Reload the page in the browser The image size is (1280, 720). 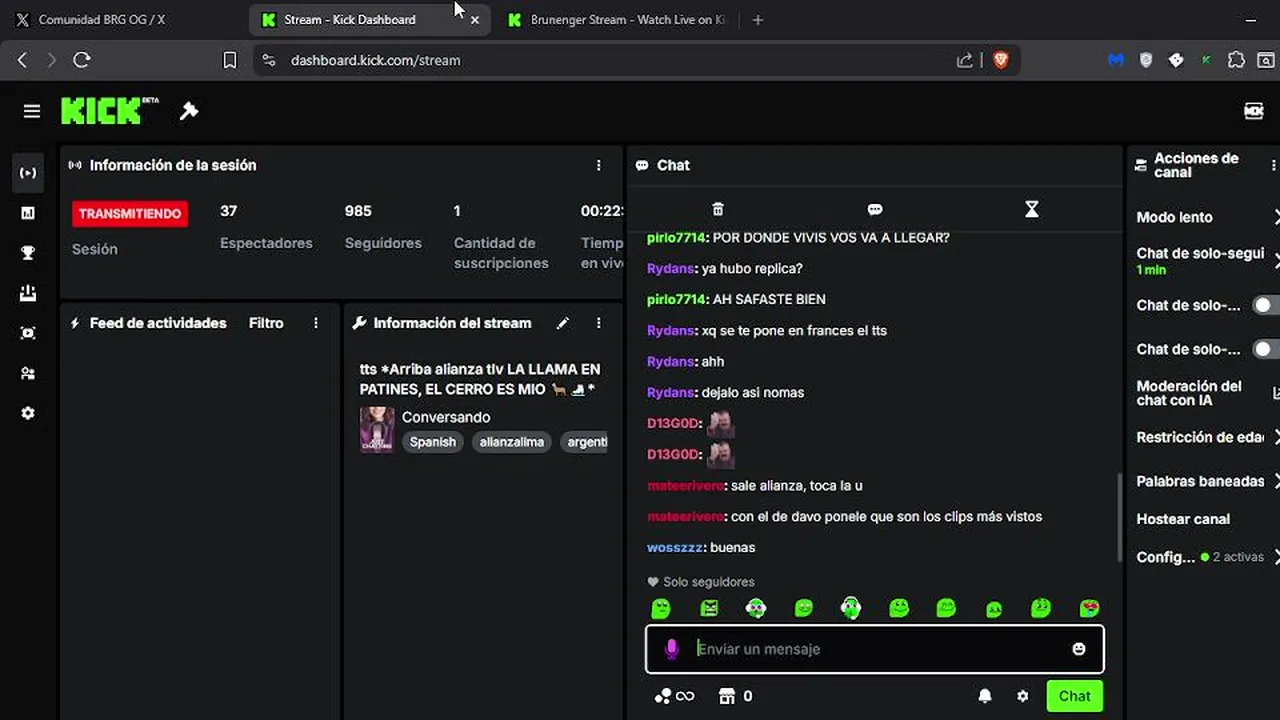point(82,60)
